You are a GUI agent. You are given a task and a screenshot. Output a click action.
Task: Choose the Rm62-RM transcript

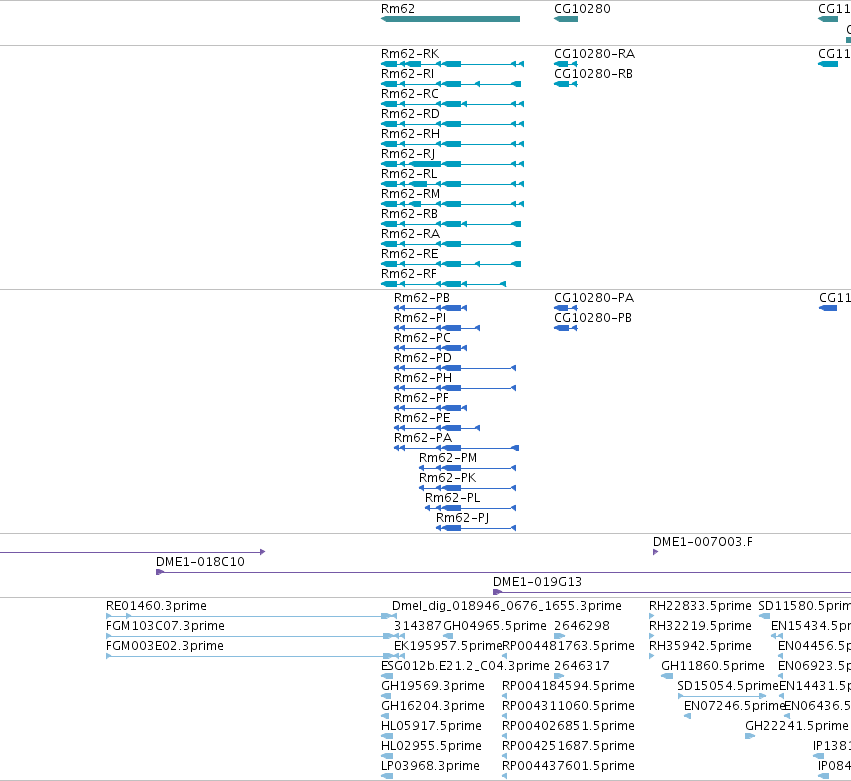click(x=453, y=204)
